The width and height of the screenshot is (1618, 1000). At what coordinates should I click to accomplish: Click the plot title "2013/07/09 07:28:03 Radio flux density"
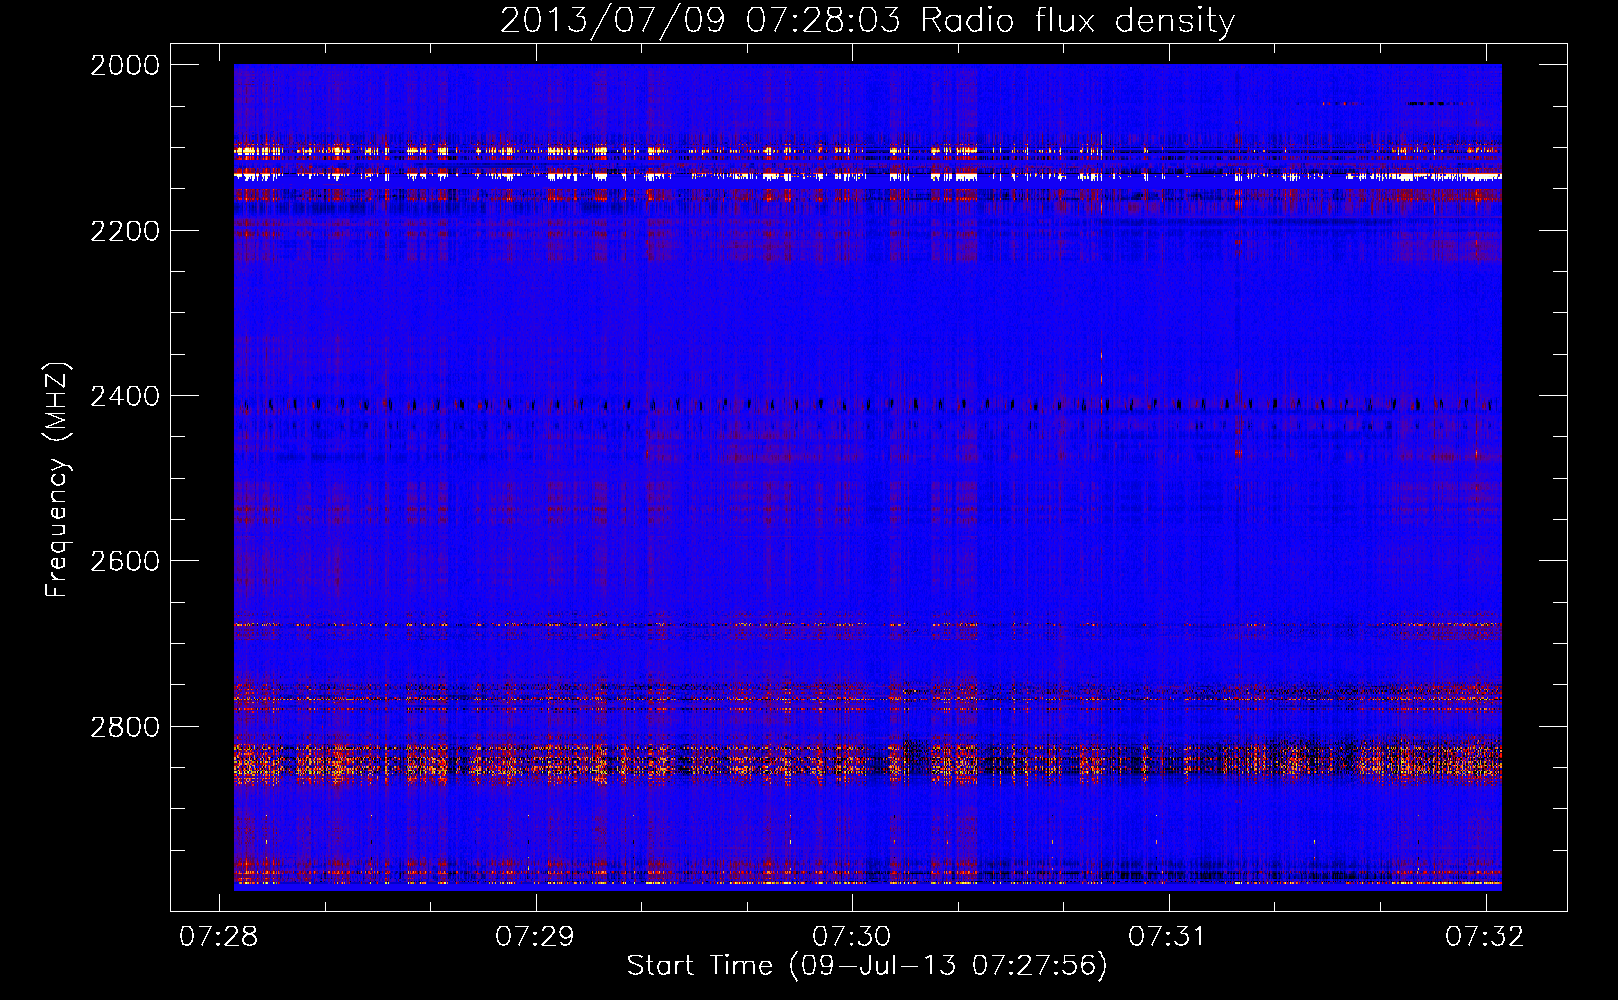(867, 21)
